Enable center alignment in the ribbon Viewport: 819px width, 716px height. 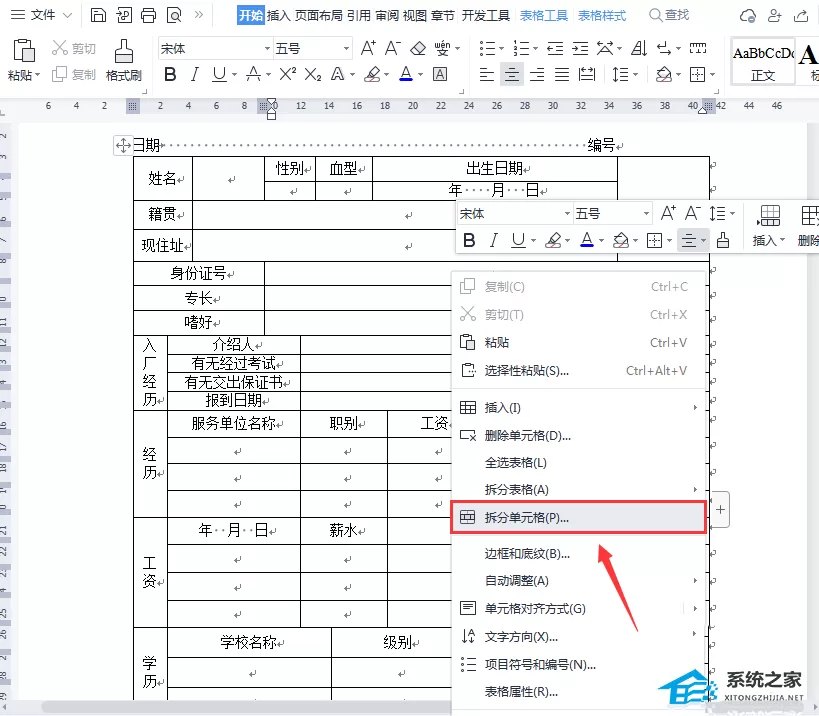pyautogui.click(x=511, y=75)
